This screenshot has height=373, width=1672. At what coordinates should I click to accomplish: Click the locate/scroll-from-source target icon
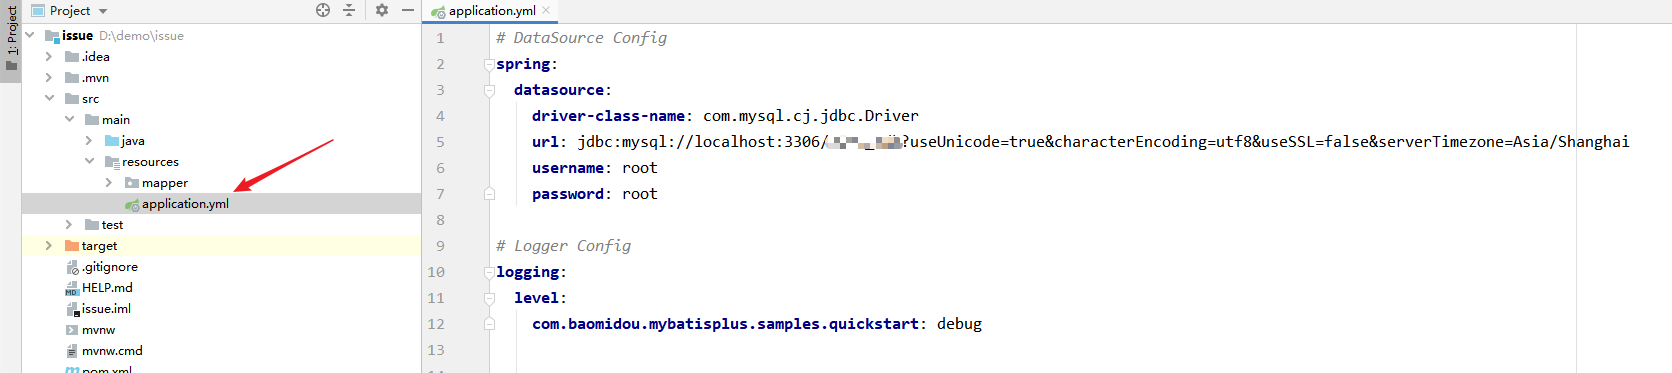click(323, 10)
